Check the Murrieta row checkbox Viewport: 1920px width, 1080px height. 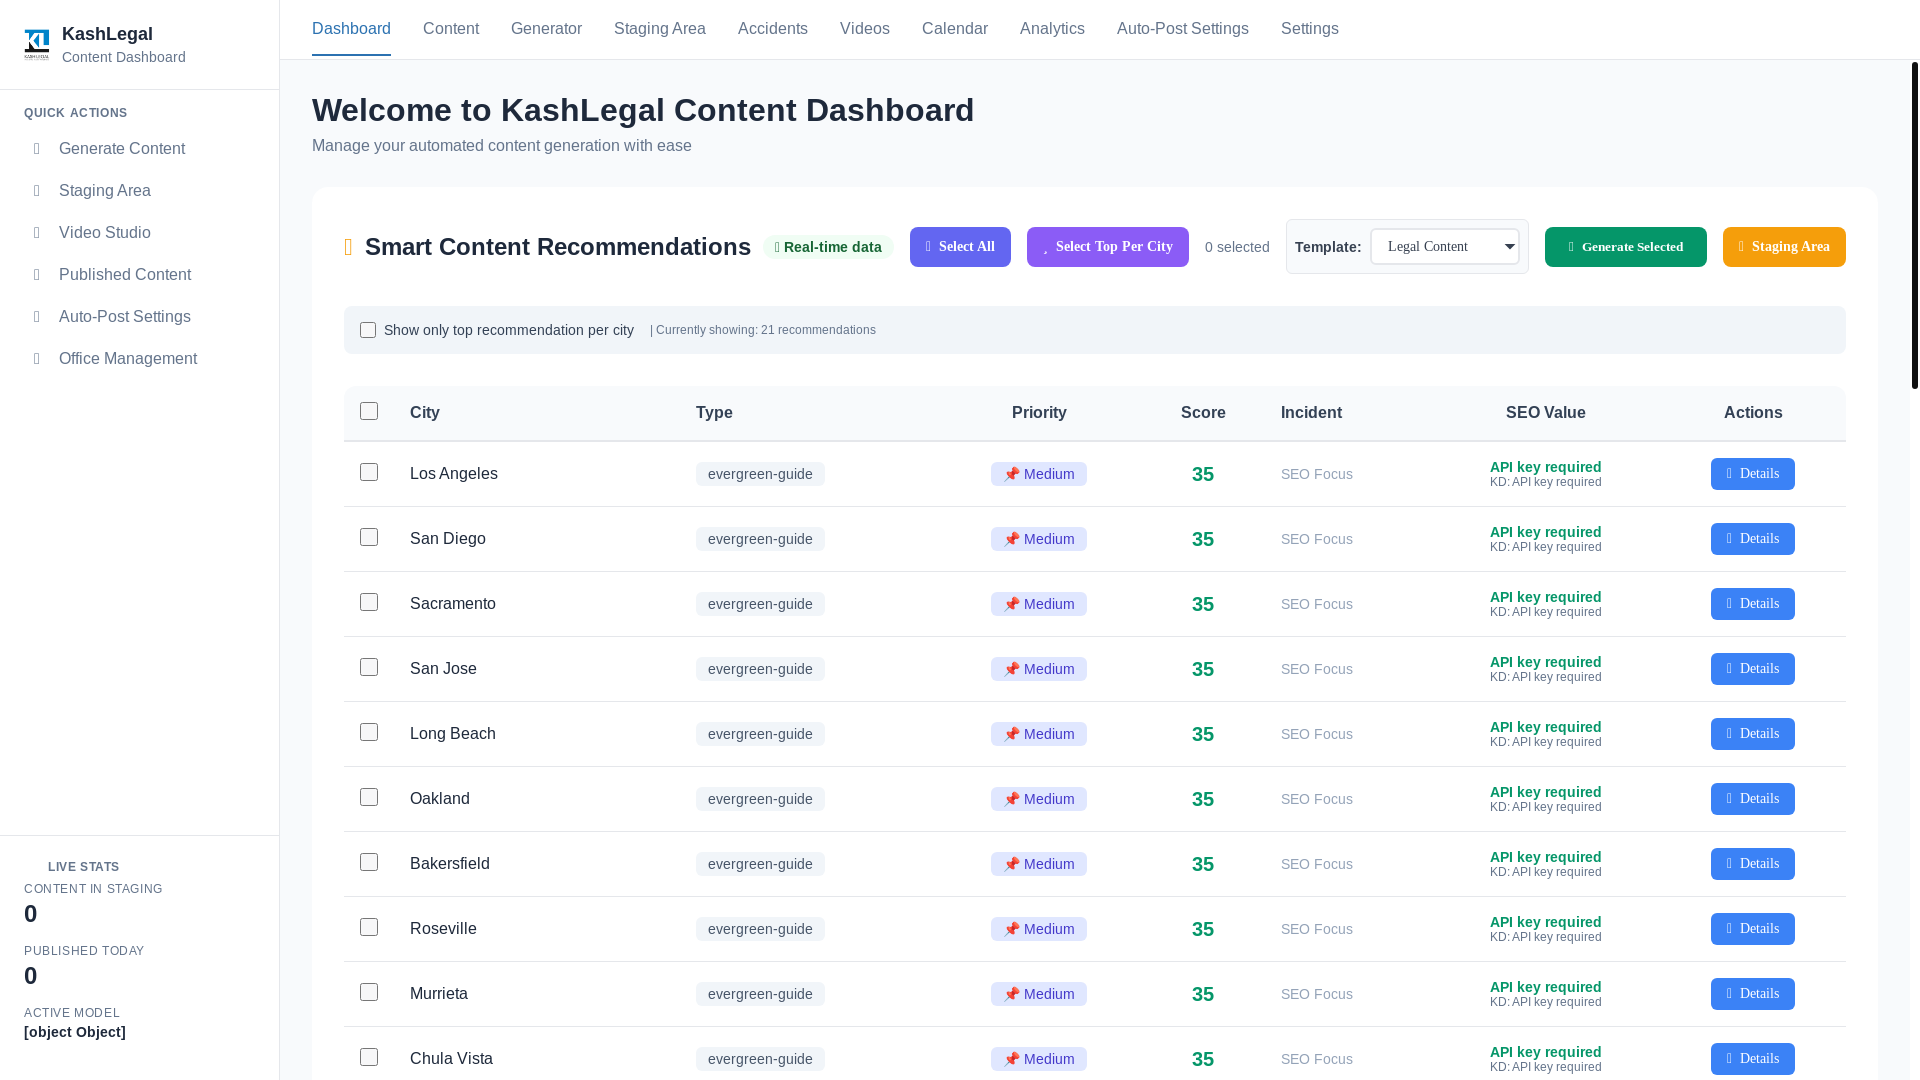369,992
